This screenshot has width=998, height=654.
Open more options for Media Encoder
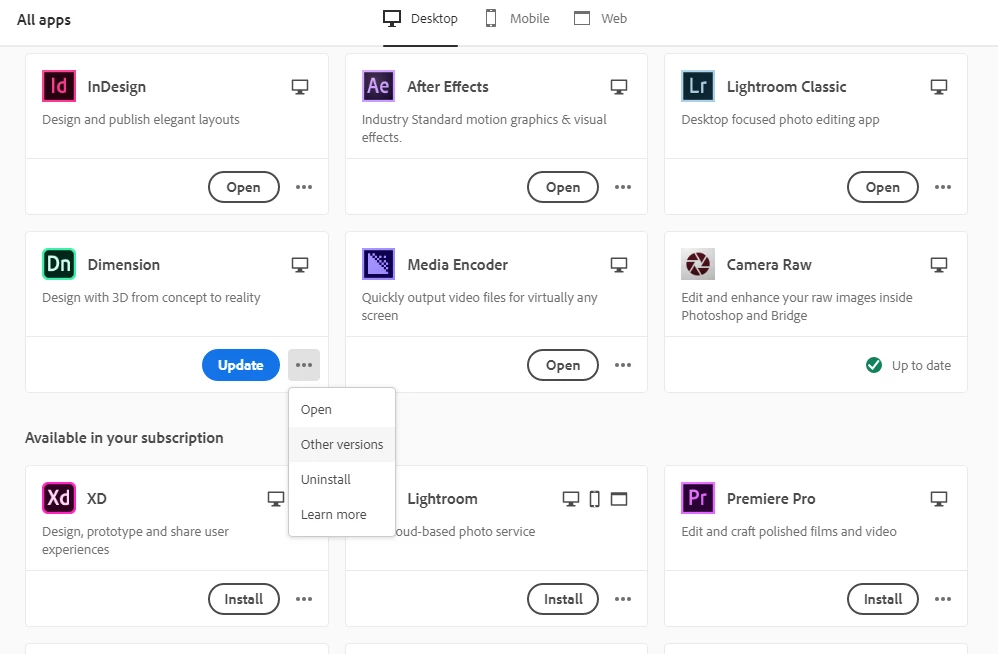coord(622,365)
